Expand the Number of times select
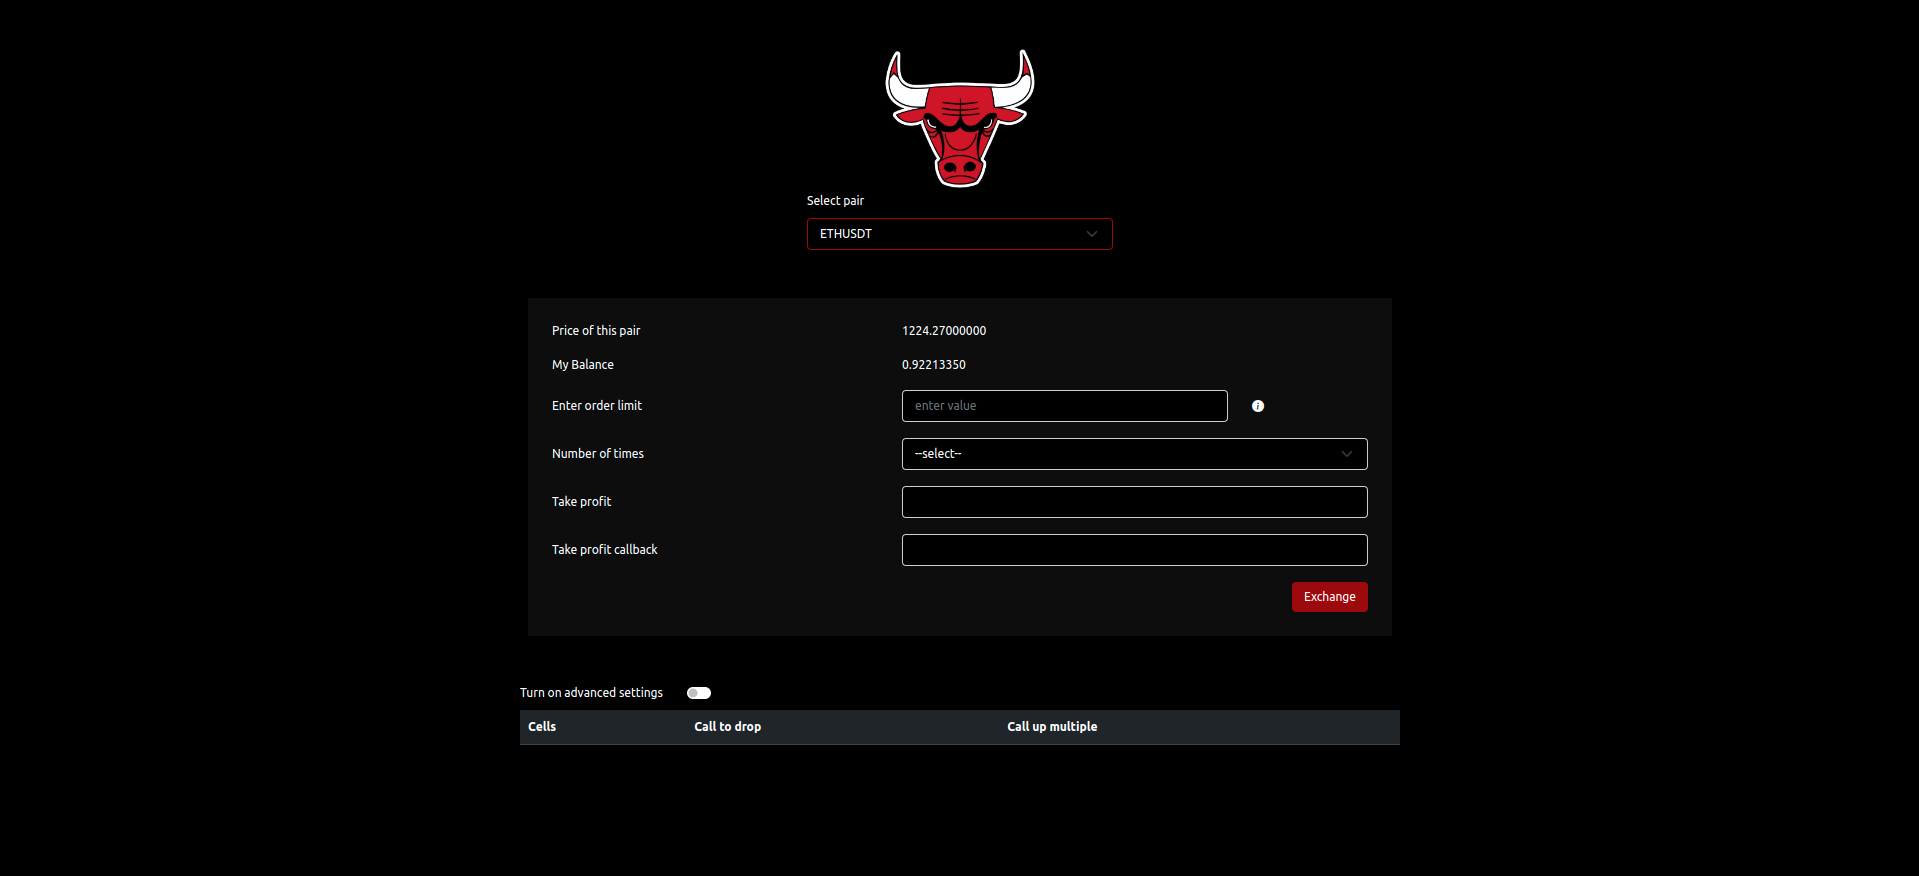Image resolution: width=1919 pixels, height=876 pixels. pos(1134,454)
